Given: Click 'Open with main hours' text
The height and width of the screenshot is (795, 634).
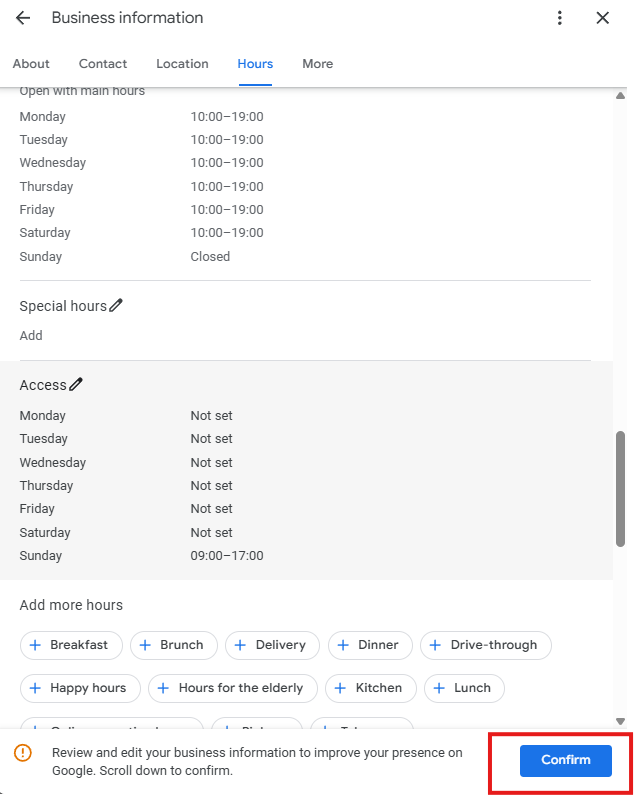Looking at the screenshot, I should click(82, 91).
